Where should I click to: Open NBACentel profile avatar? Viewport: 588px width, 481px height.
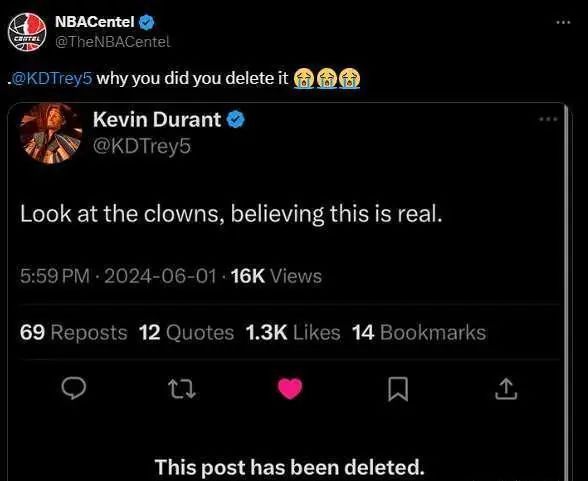27,32
